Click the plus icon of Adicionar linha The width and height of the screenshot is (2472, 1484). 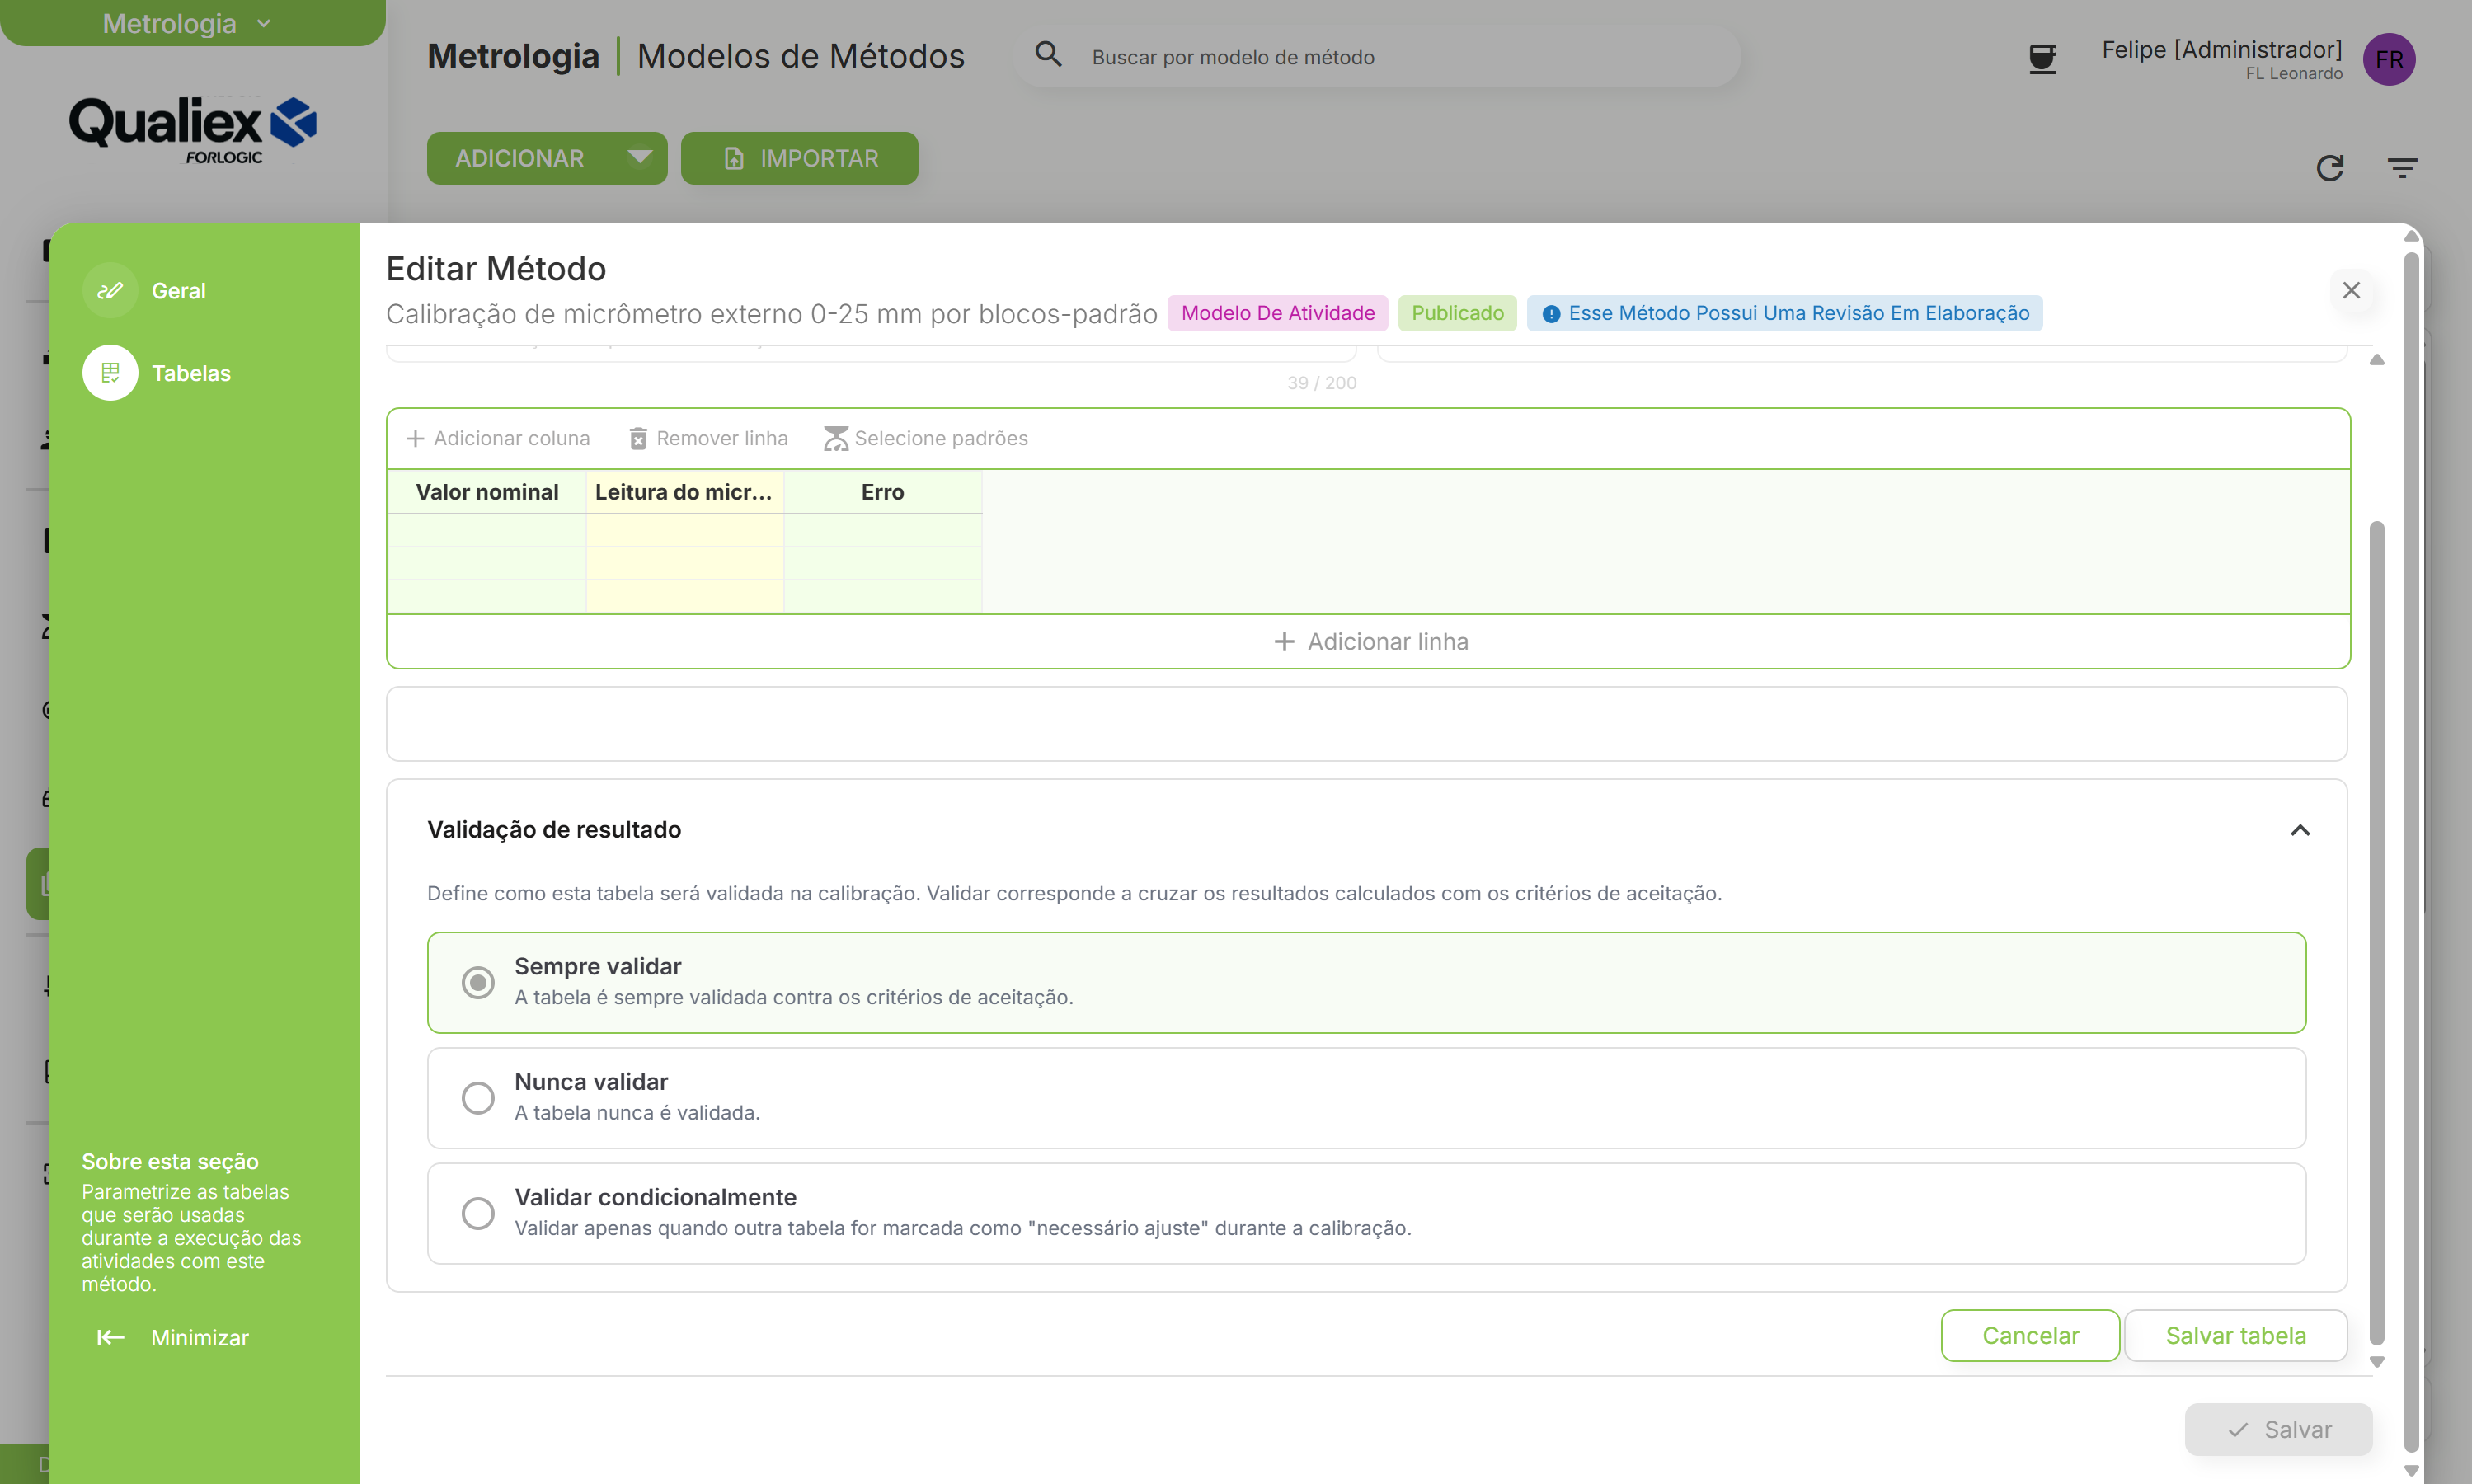tap(1285, 641)
